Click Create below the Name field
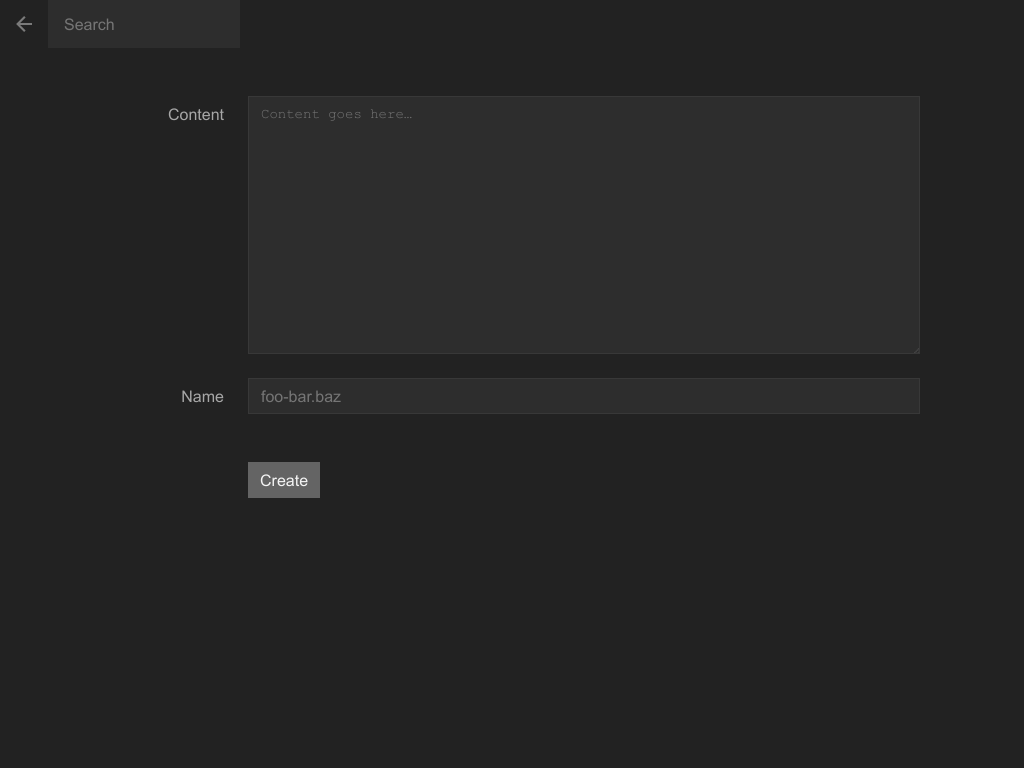Image resolution: width=1024 pixels, height=768 pixels. point(284,480)
